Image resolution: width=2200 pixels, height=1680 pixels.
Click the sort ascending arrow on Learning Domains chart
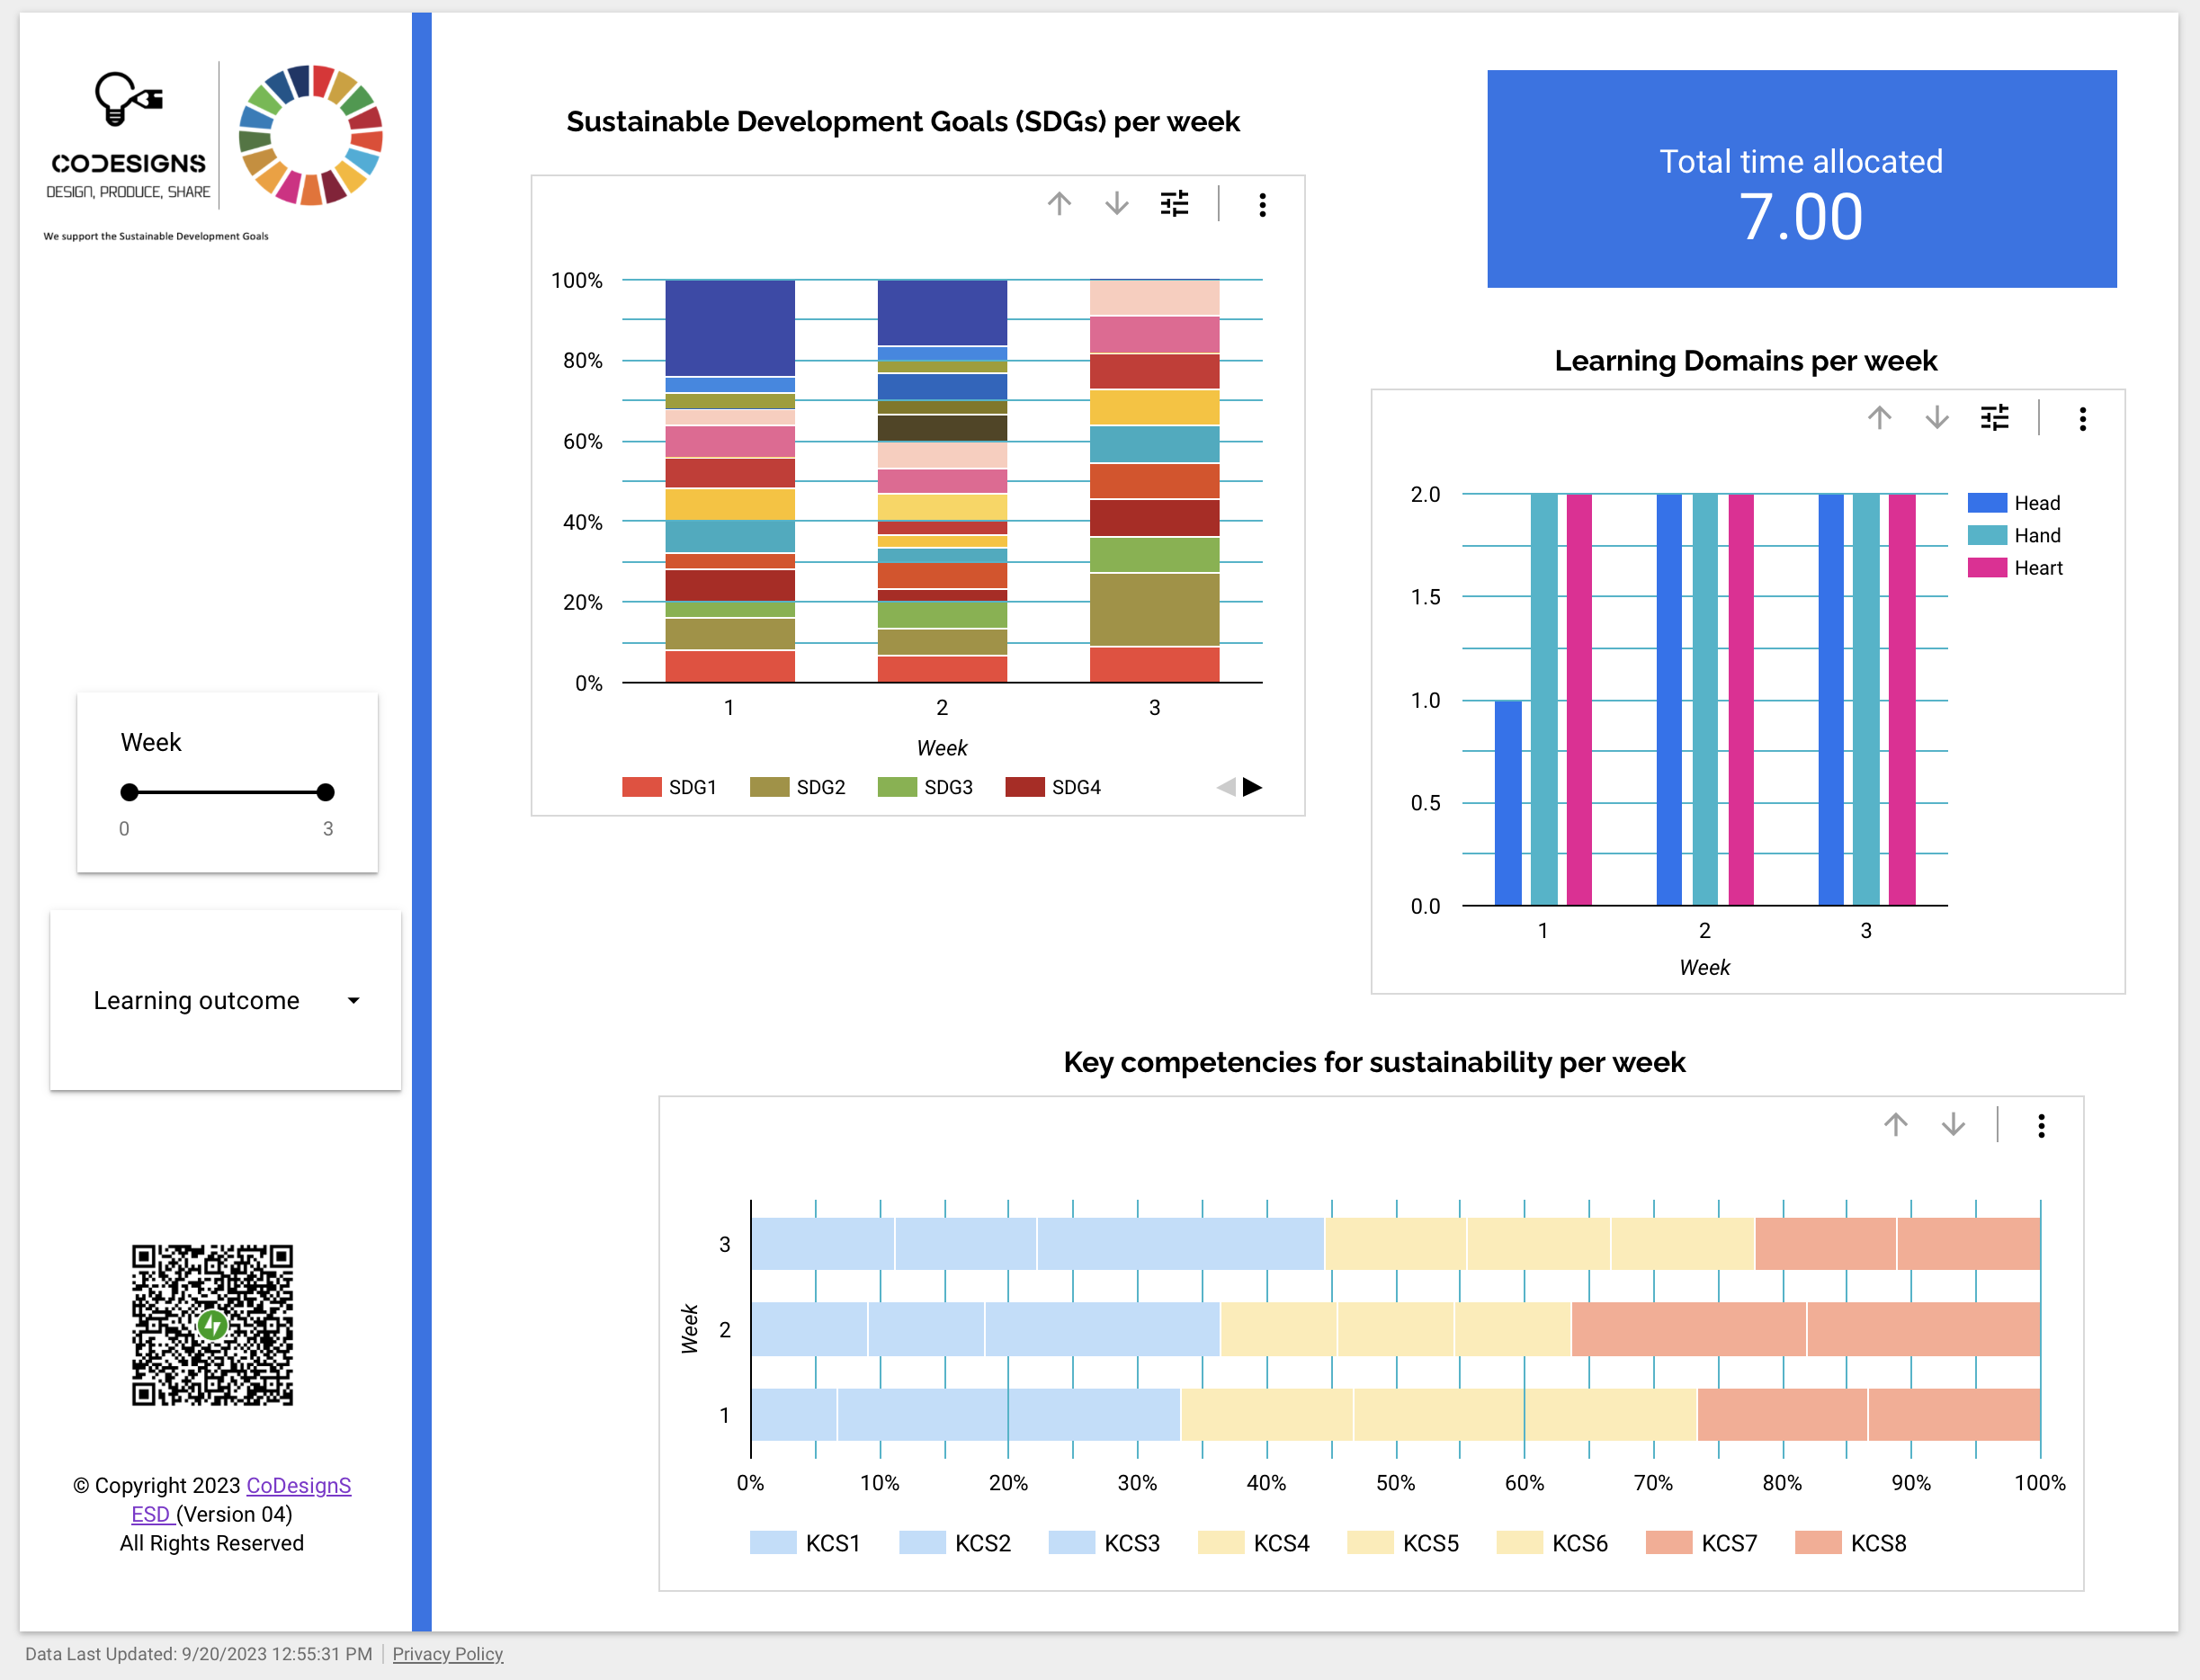coord(1880,418)
